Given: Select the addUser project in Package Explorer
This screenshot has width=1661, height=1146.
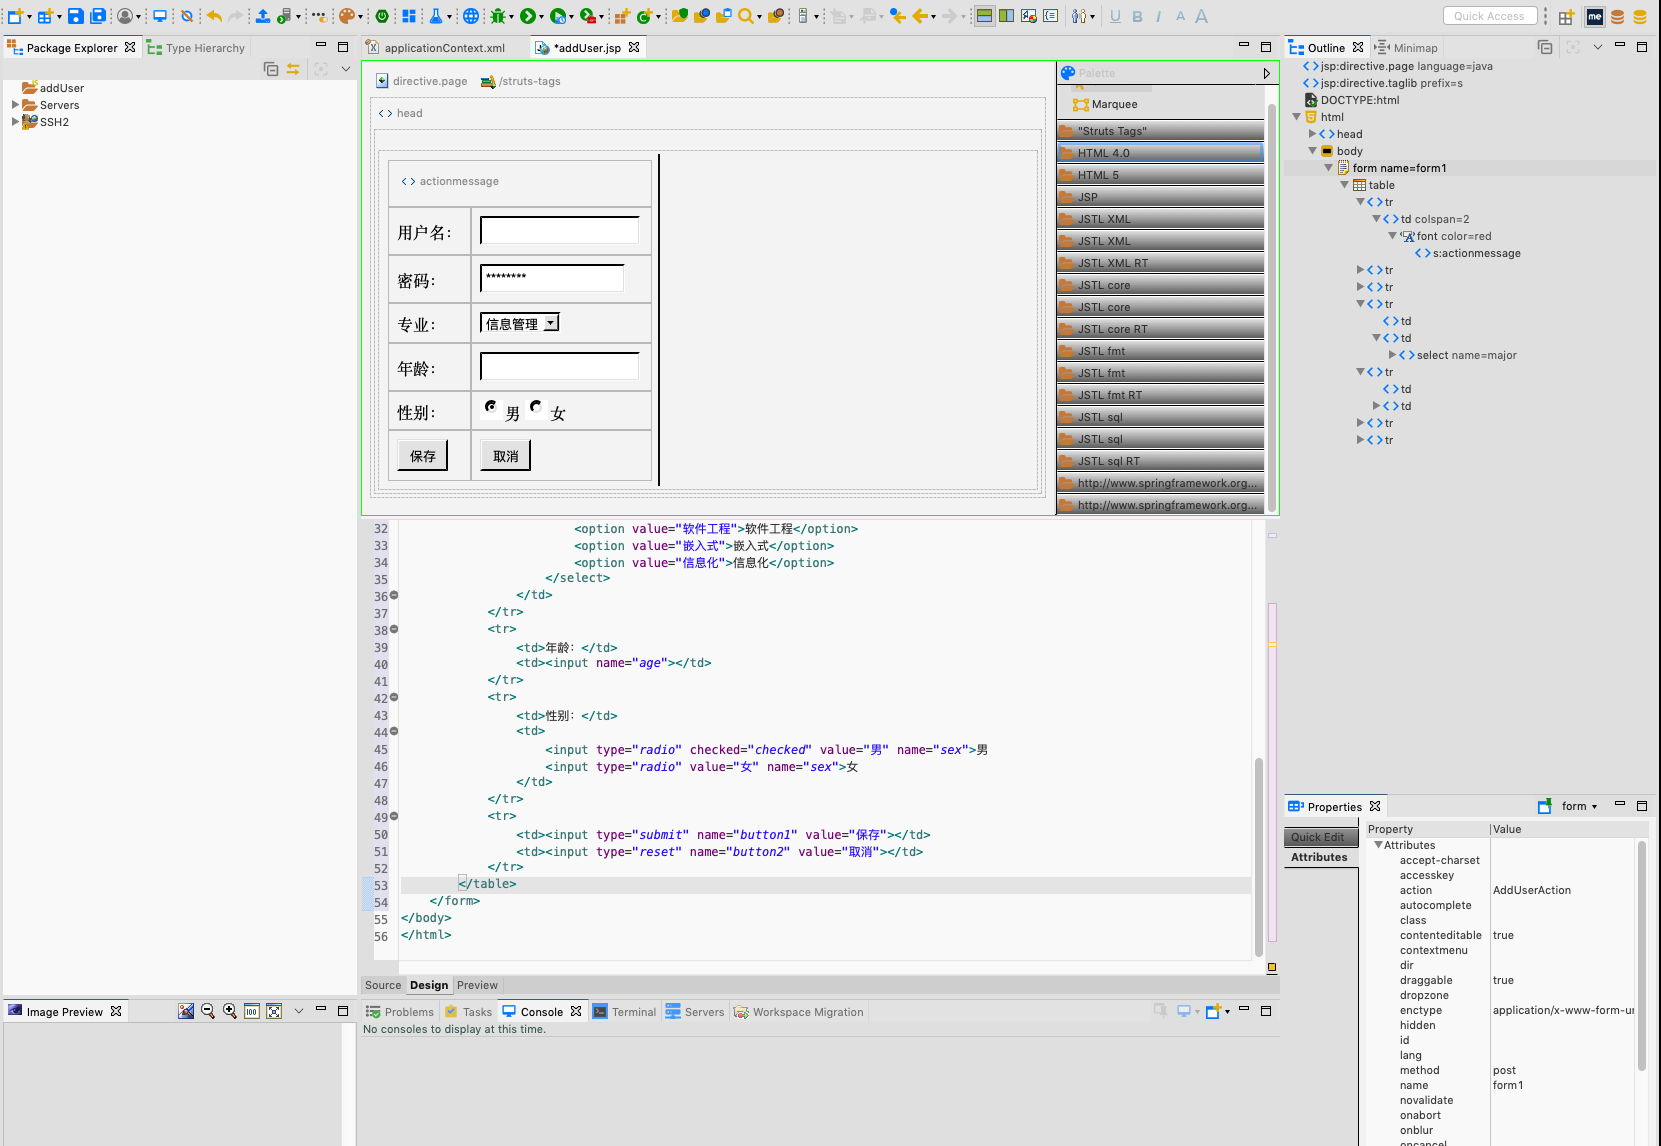Looking at the screenshot, I should [53, 88].
